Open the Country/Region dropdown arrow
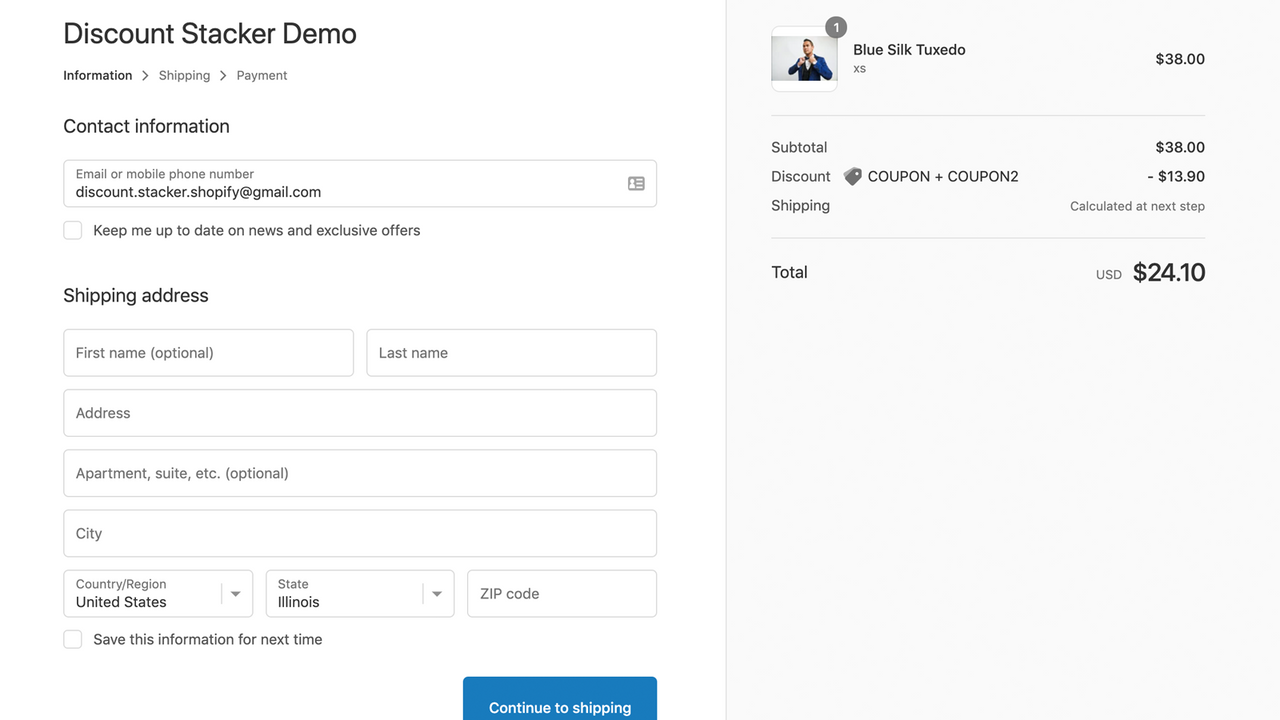The height and width of the screenshot is (720, 1280). point(237,593)
